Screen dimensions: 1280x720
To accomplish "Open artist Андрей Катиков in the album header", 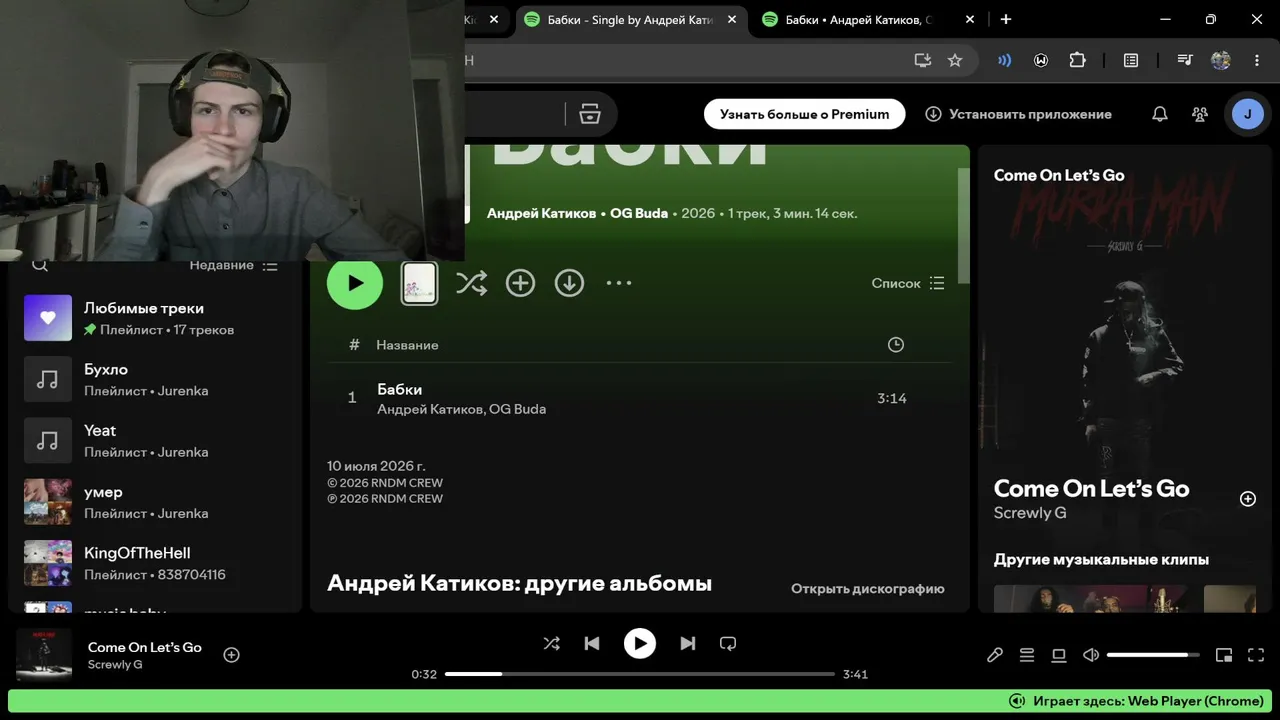I will pos(541,213).
